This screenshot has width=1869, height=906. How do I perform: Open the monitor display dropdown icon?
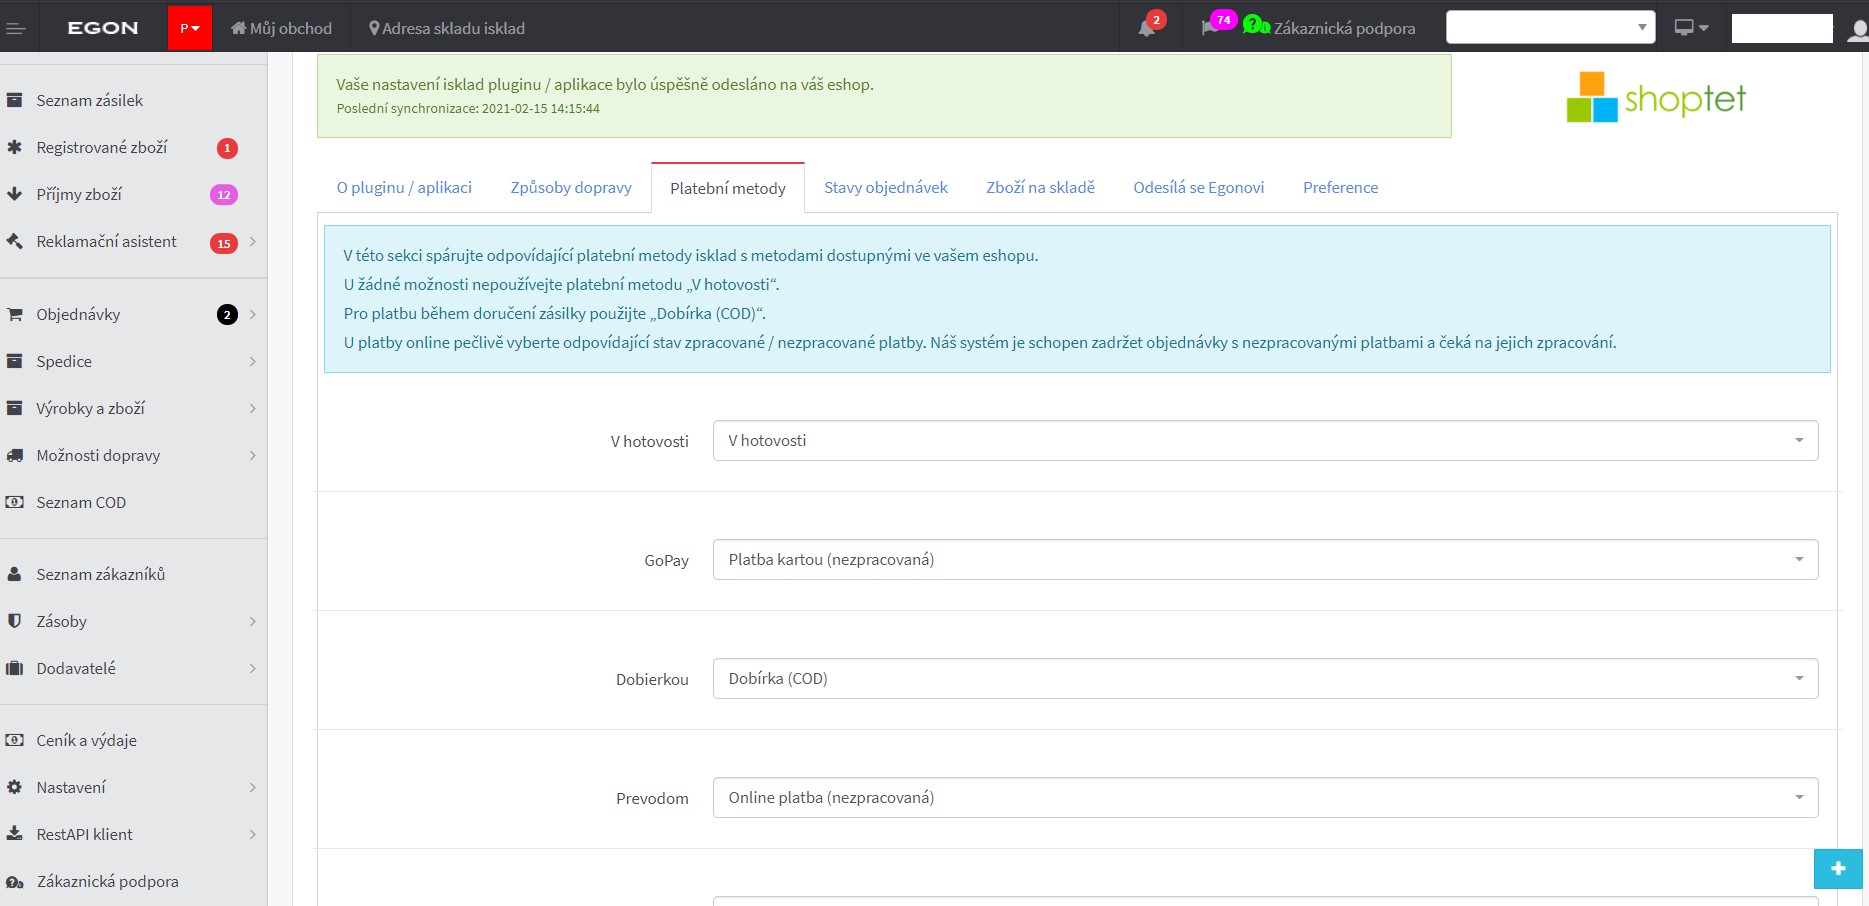(x=1691, y=28)
